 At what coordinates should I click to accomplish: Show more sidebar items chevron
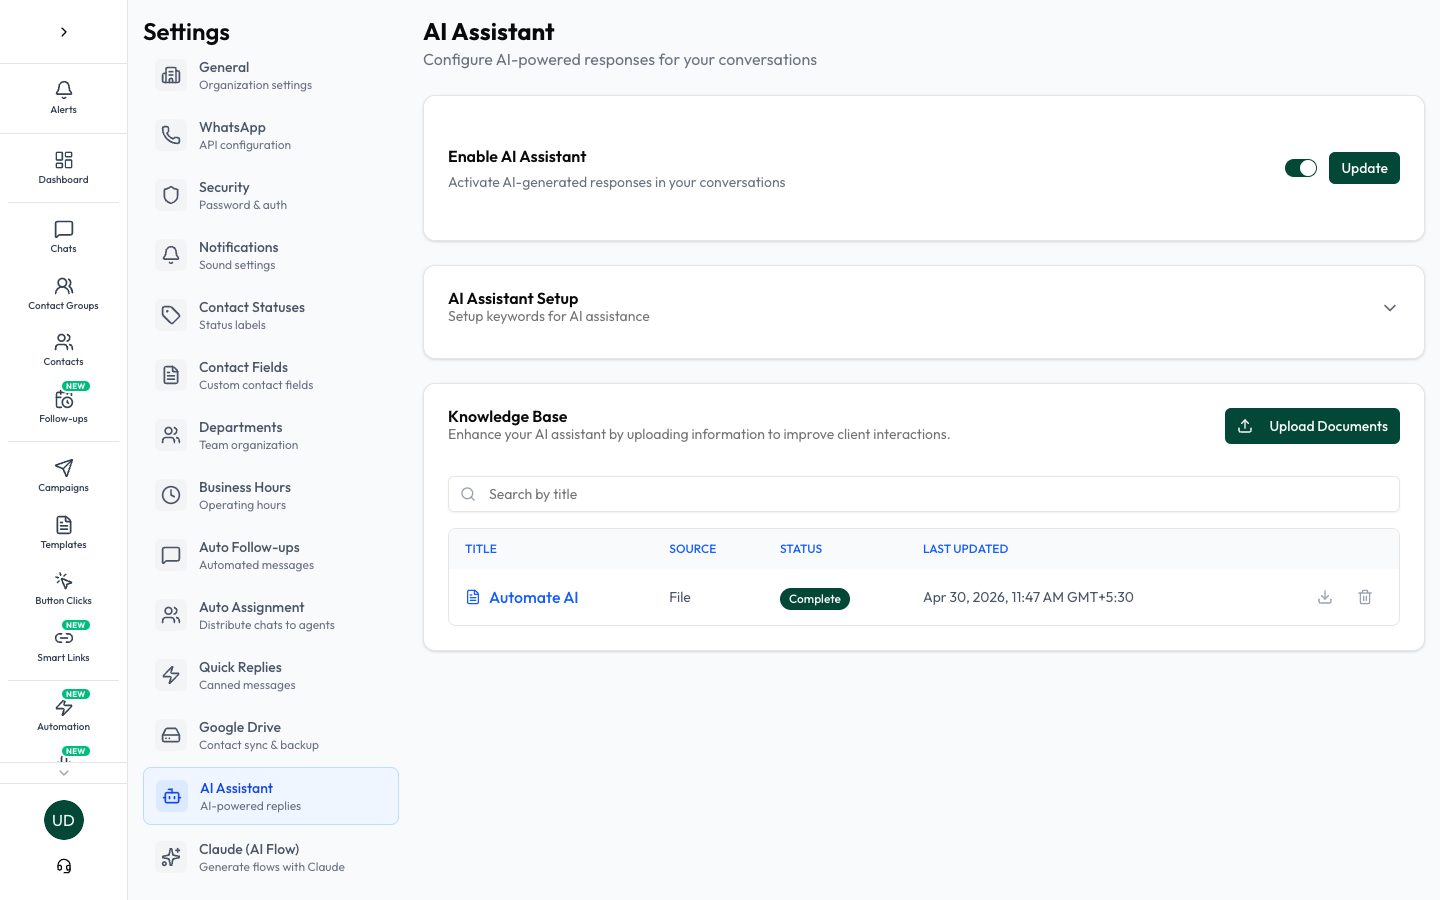click(x=64, y=772)
